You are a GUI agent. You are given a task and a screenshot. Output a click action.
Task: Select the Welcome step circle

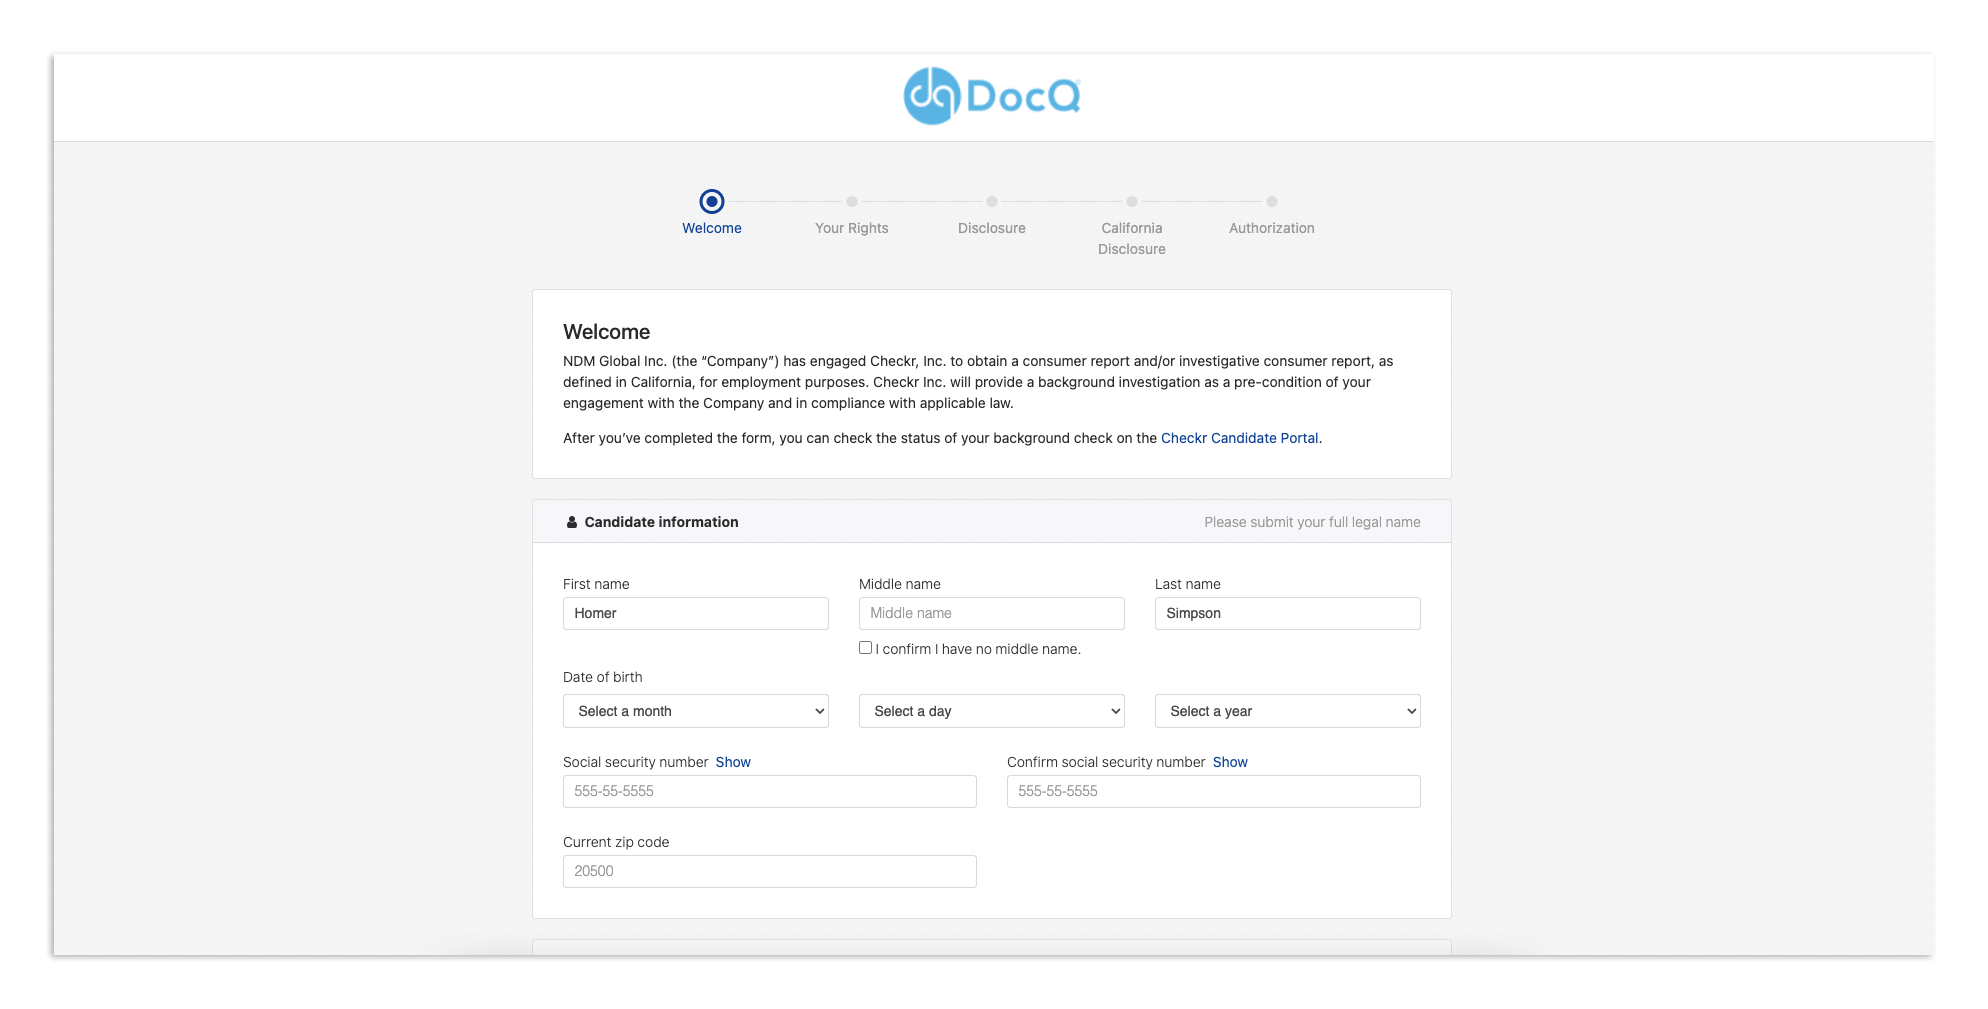712,201
